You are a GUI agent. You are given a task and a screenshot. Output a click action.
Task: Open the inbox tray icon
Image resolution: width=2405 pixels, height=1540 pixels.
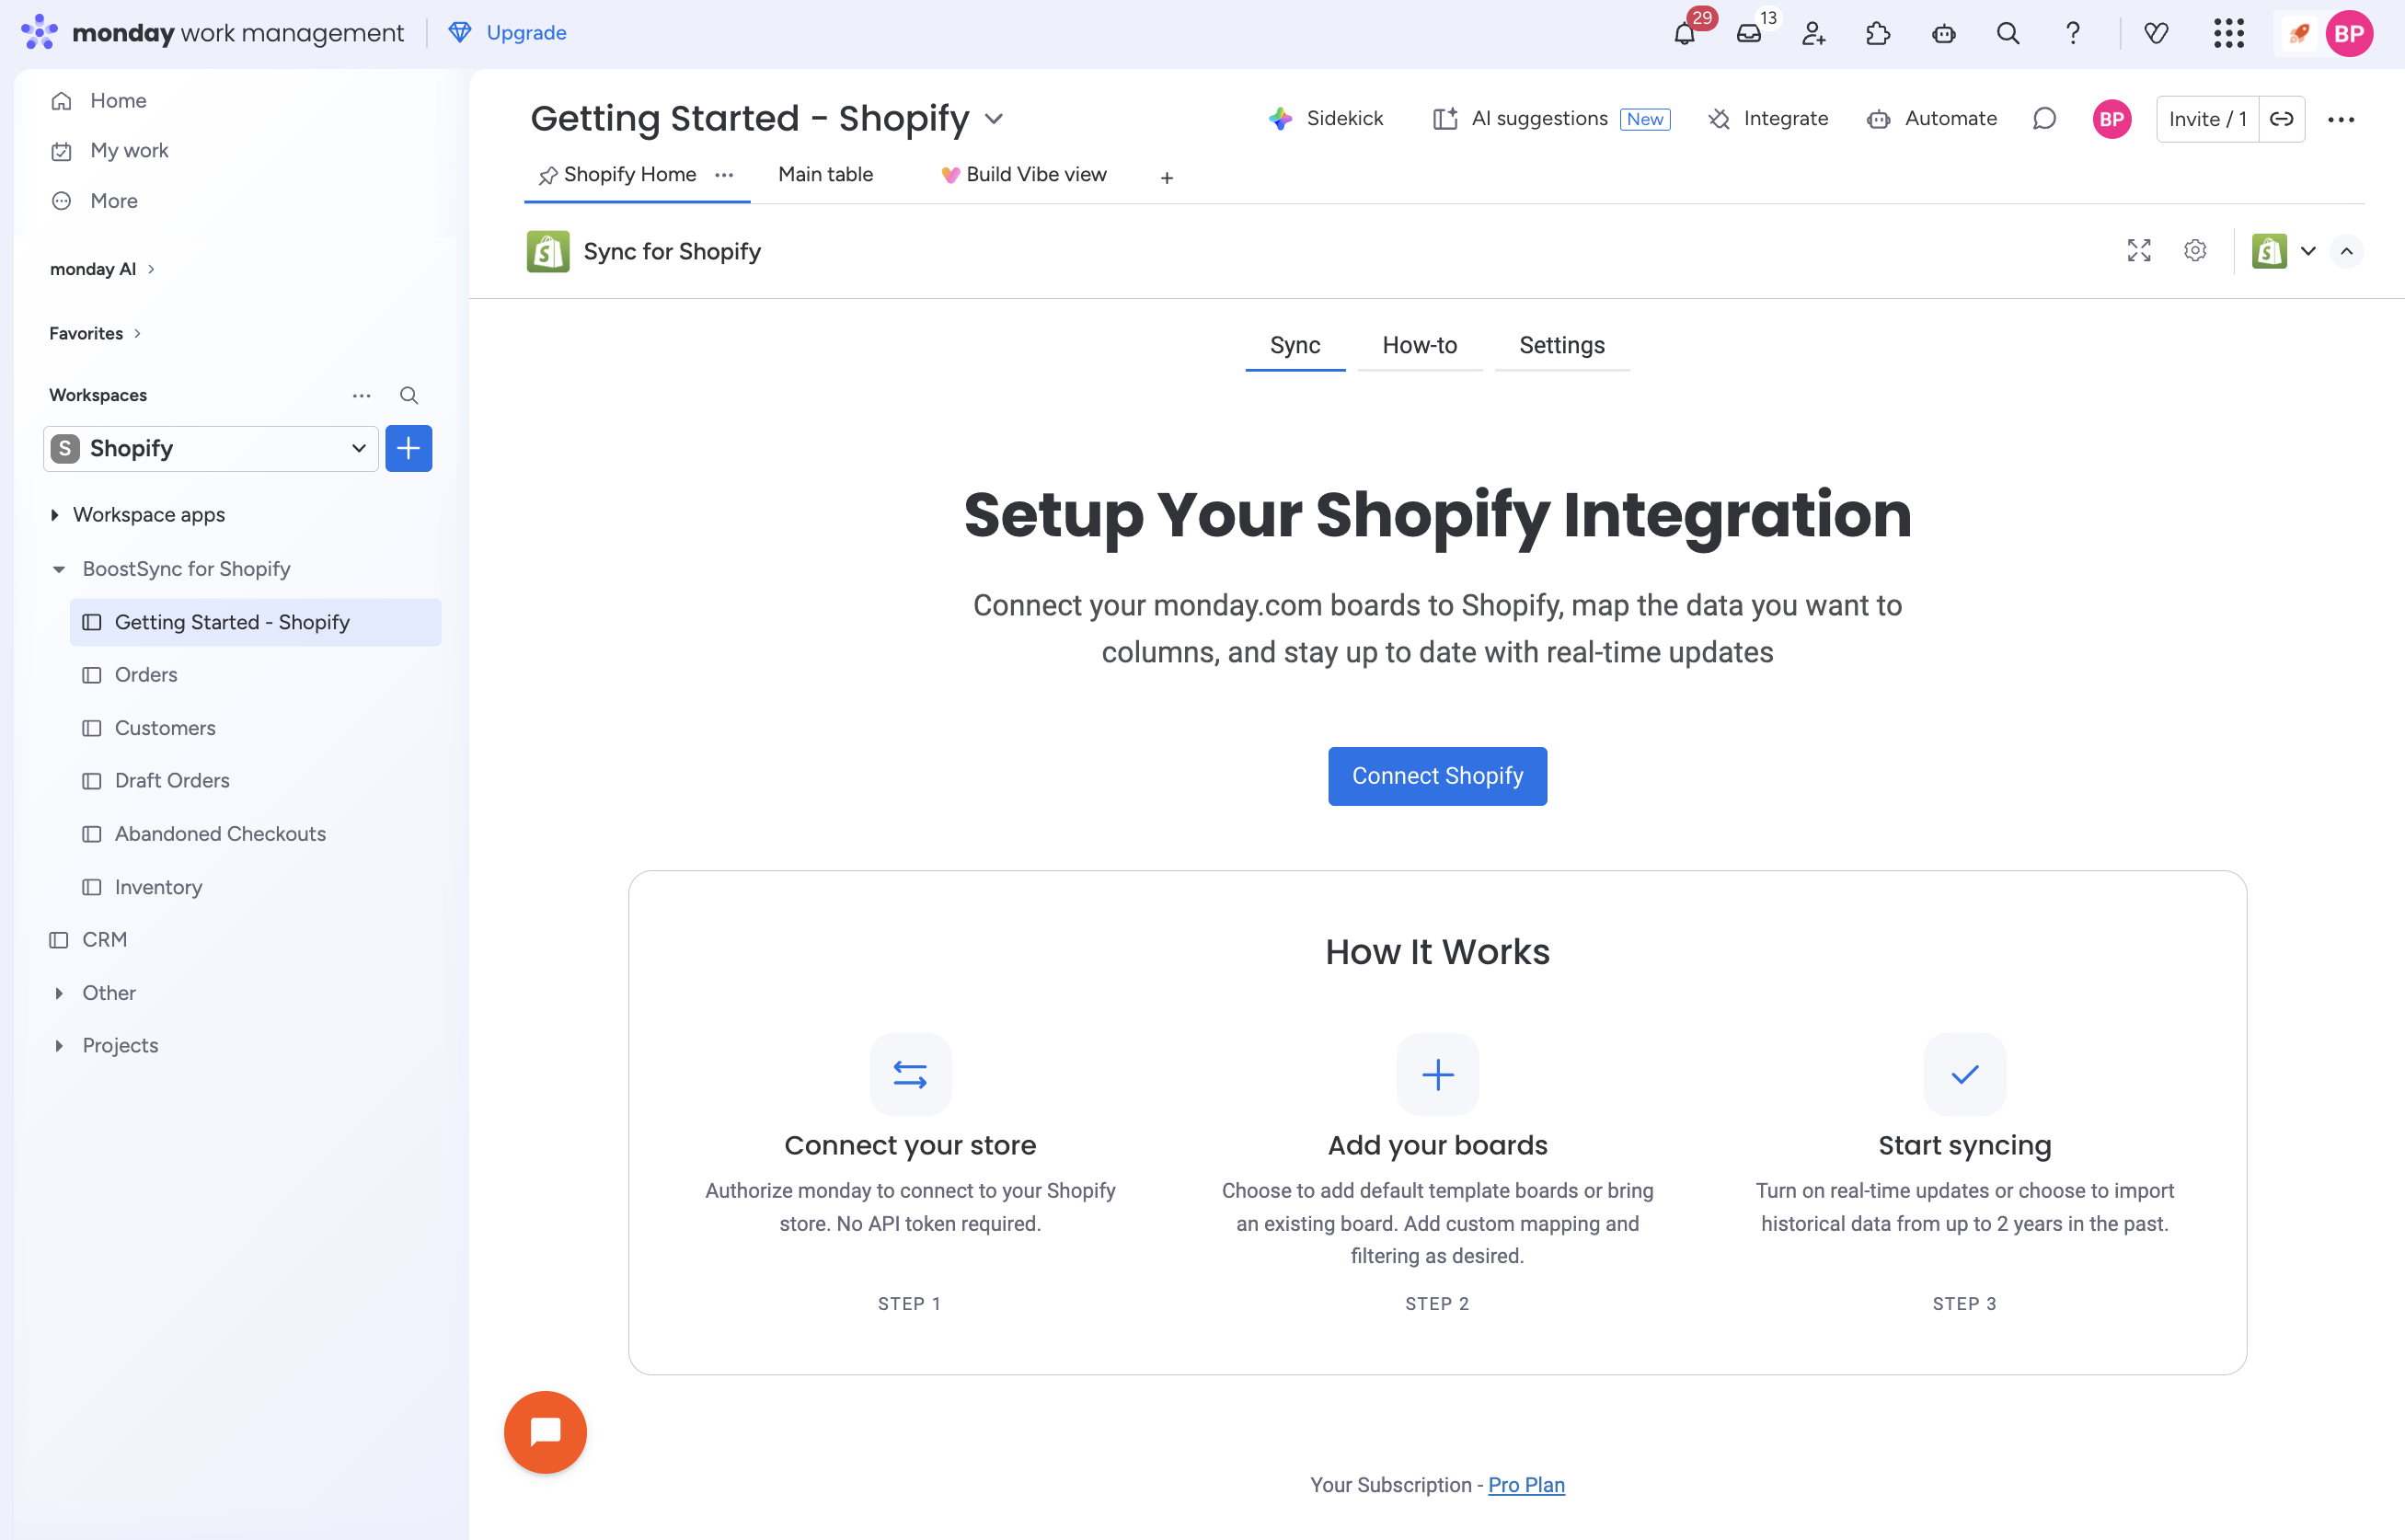1749,34
